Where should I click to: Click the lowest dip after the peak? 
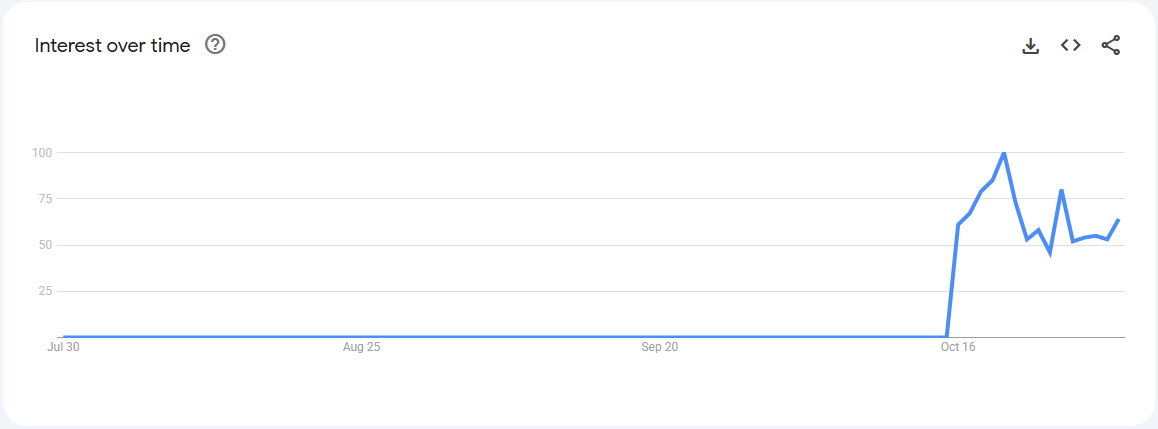(x=1050, y=253)
